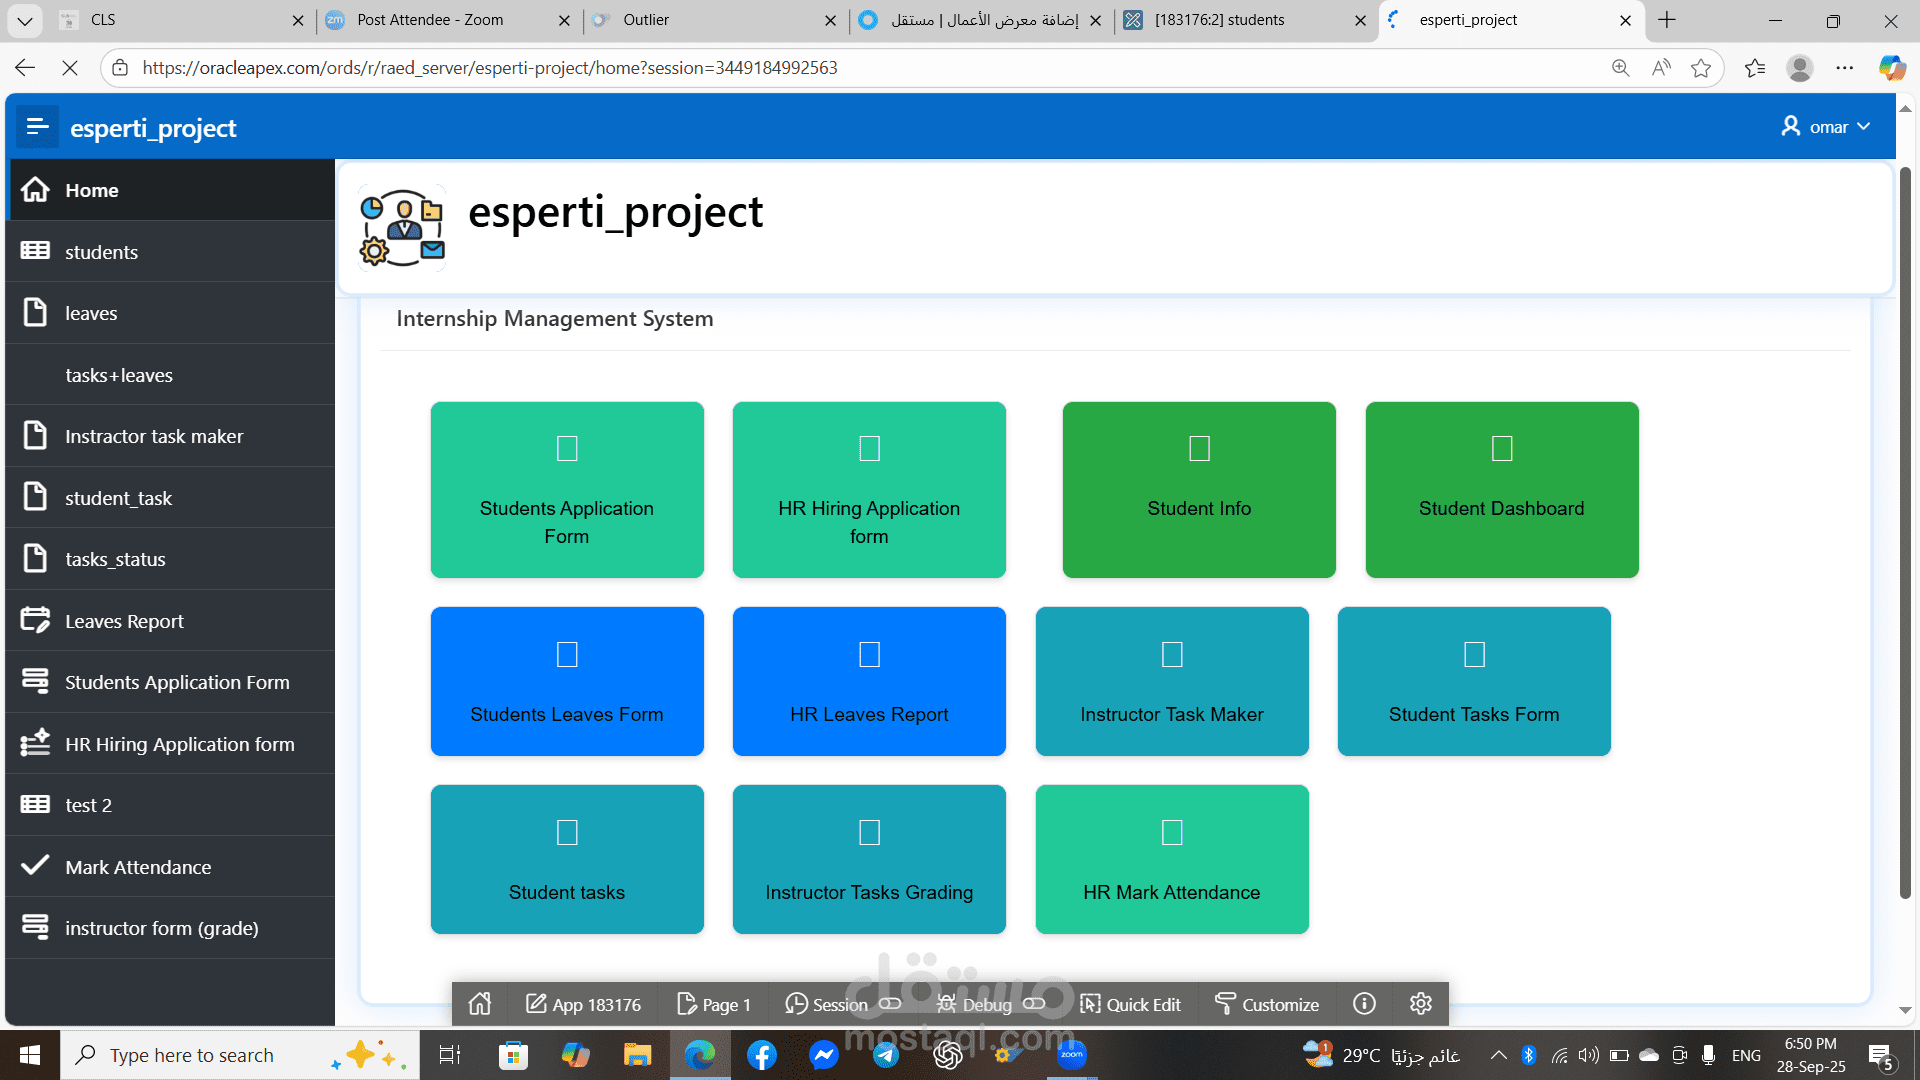1920x1080 pixels.
Task: Open the Student Dashboard card
Action: [1501, 490]
